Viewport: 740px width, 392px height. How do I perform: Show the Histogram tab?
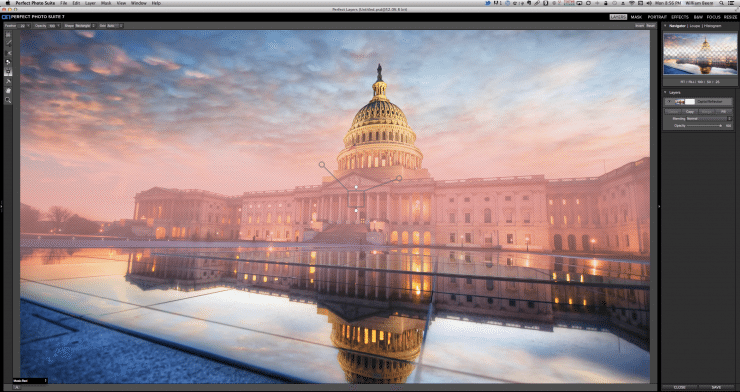(713, 25)
